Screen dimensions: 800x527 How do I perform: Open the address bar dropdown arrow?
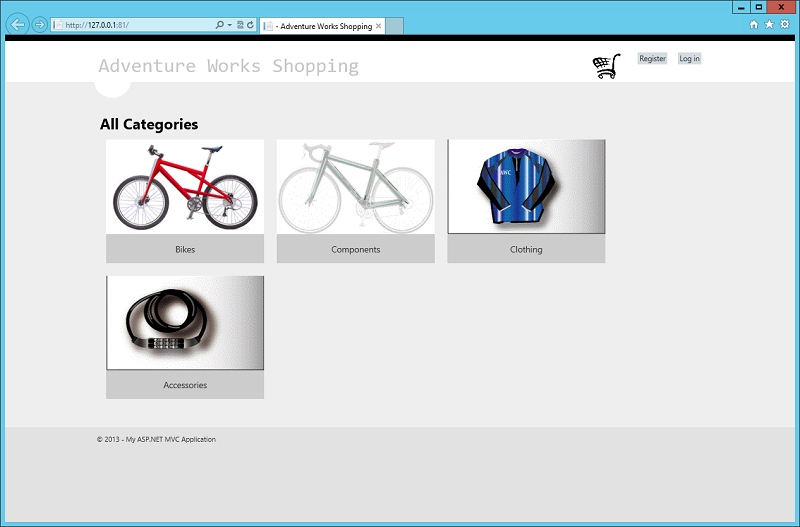pos(230,24)
